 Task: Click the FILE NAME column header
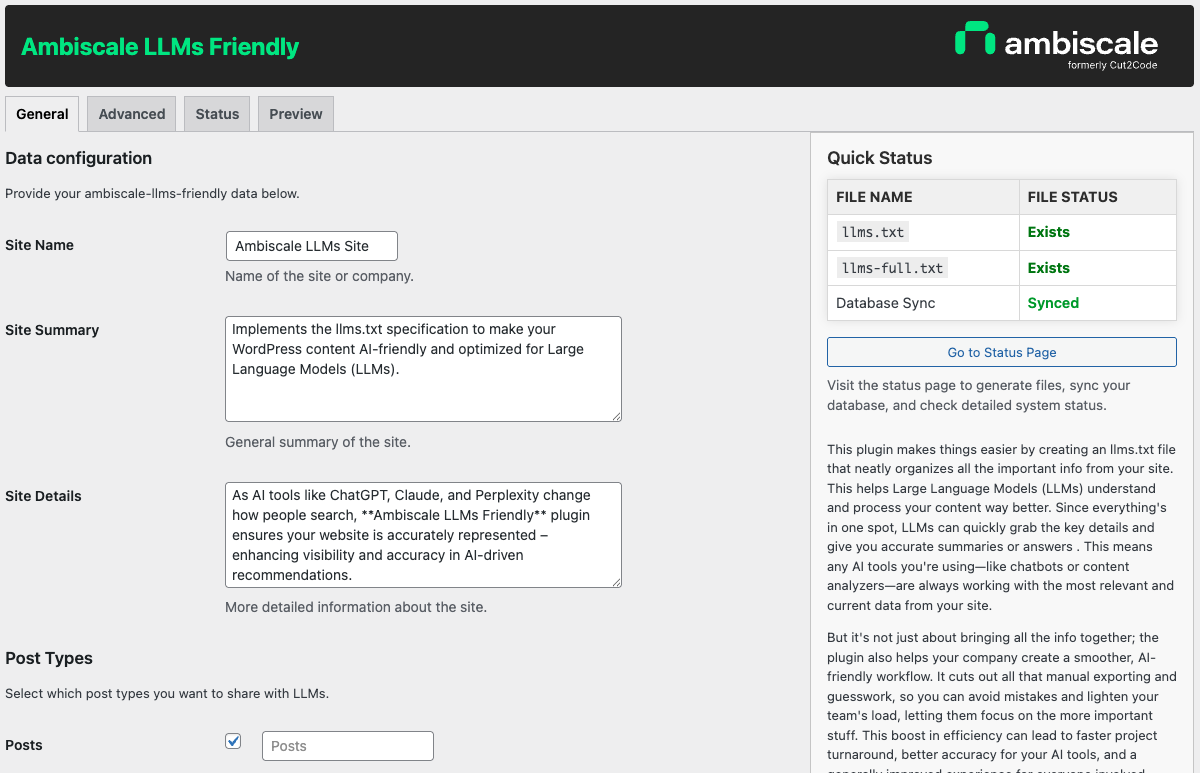[874, 197]
